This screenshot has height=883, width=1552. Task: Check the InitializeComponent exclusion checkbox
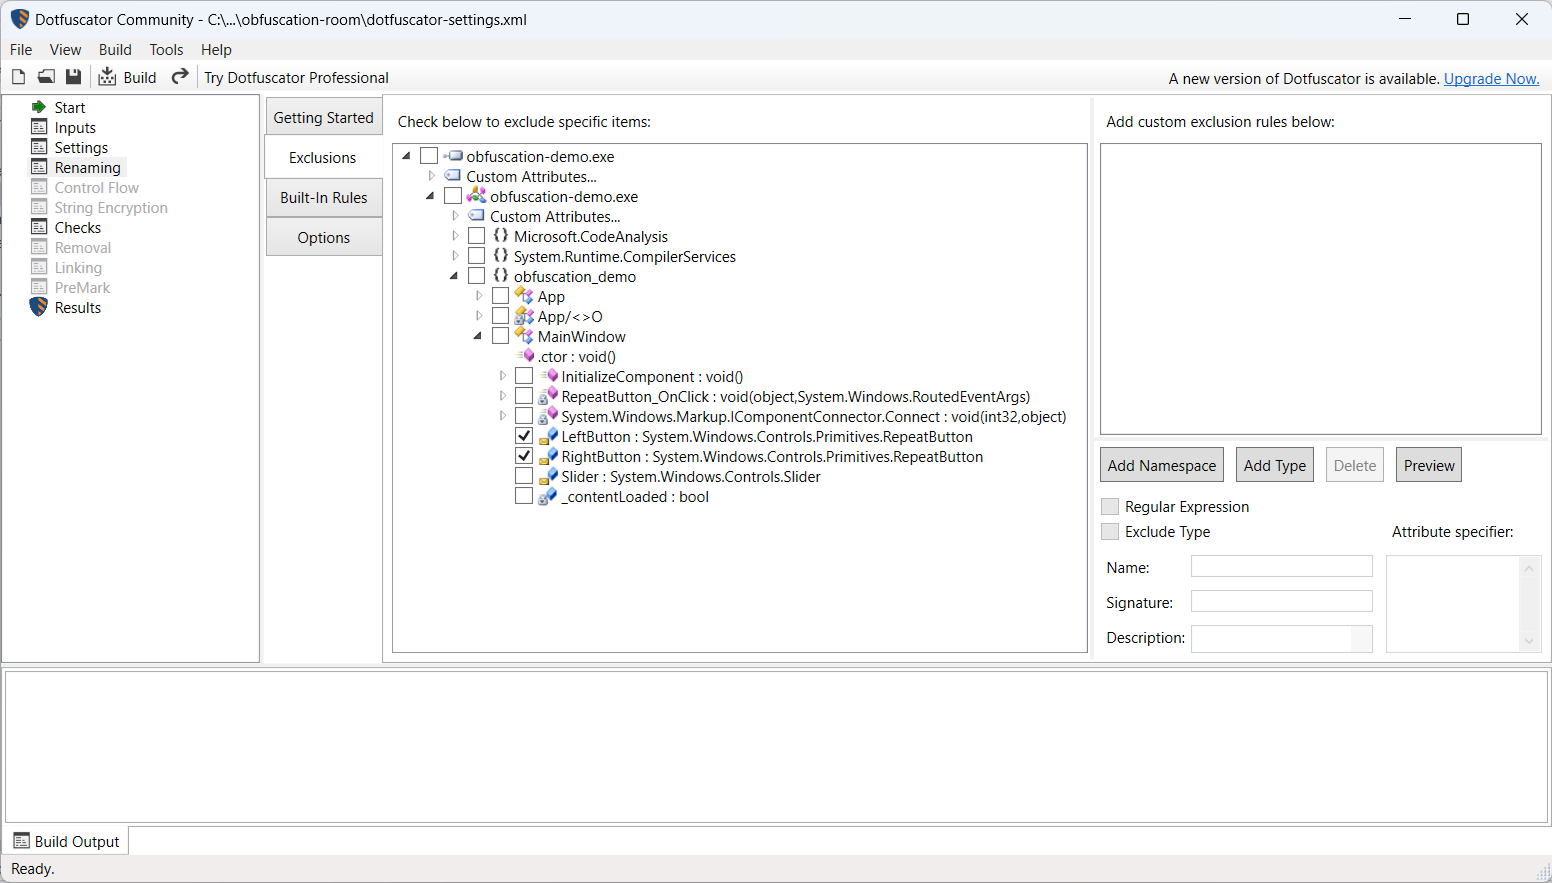pyautogui.click(x=524, y=376)
